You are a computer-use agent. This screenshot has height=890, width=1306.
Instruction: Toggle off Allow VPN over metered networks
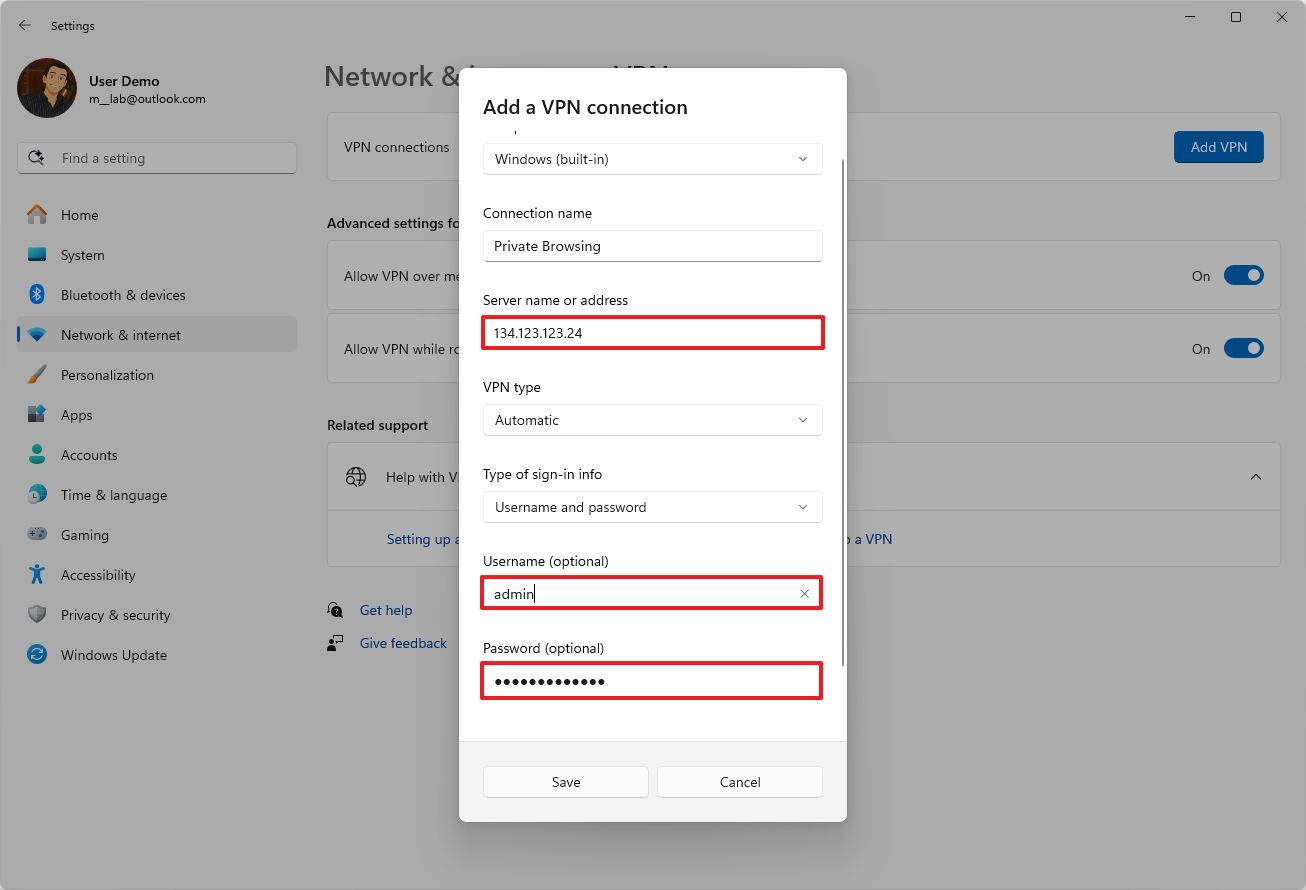coord(1243,274)
